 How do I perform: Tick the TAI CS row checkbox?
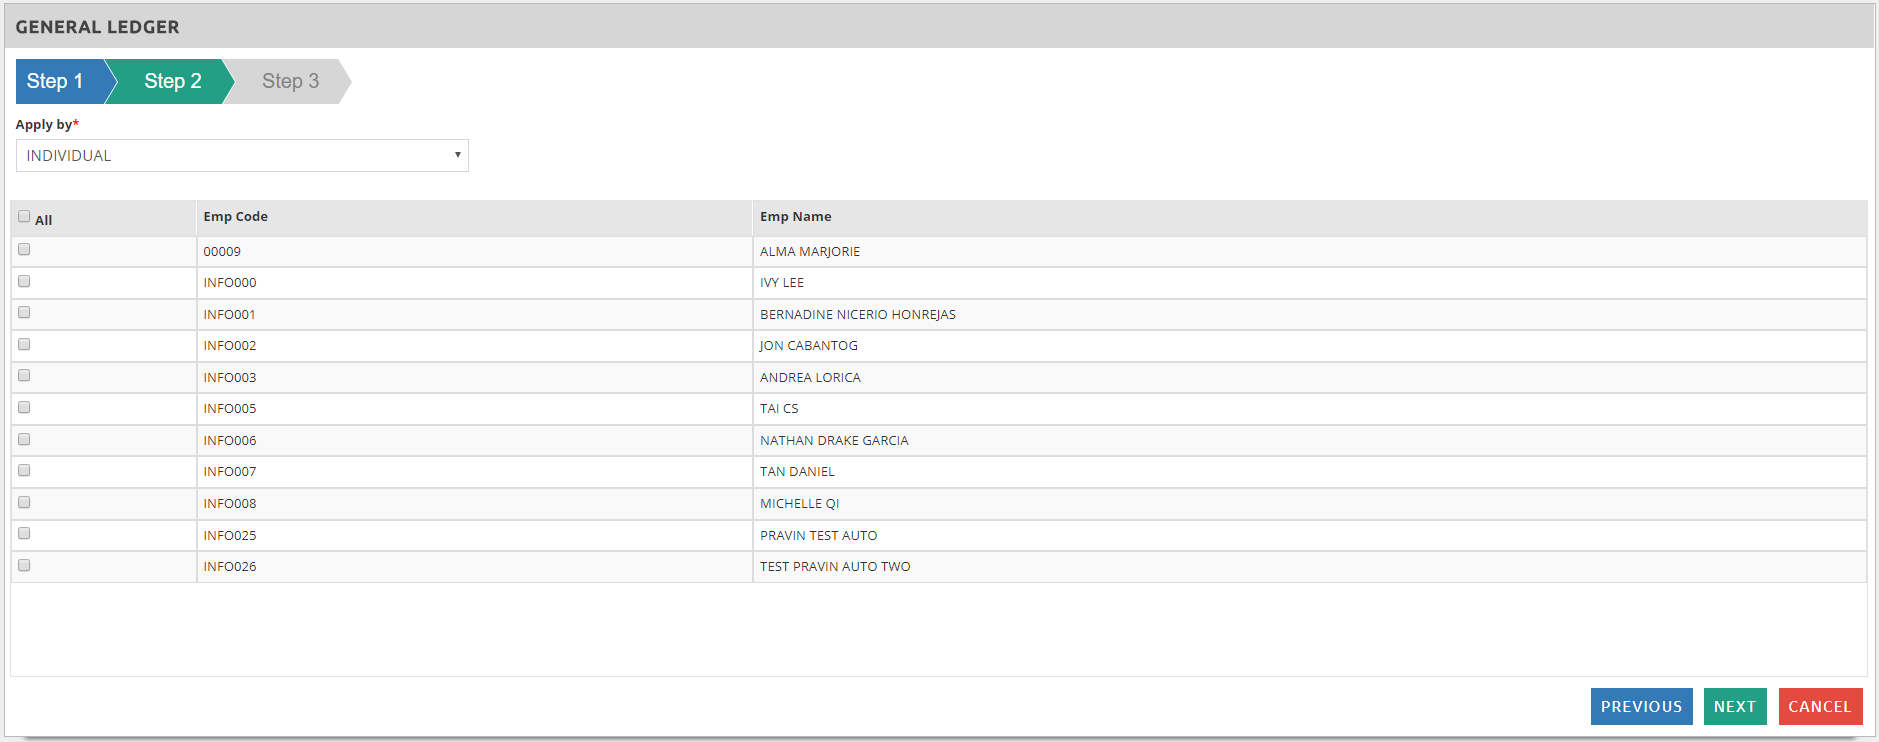pyautogui.click(x=24, y=407)
